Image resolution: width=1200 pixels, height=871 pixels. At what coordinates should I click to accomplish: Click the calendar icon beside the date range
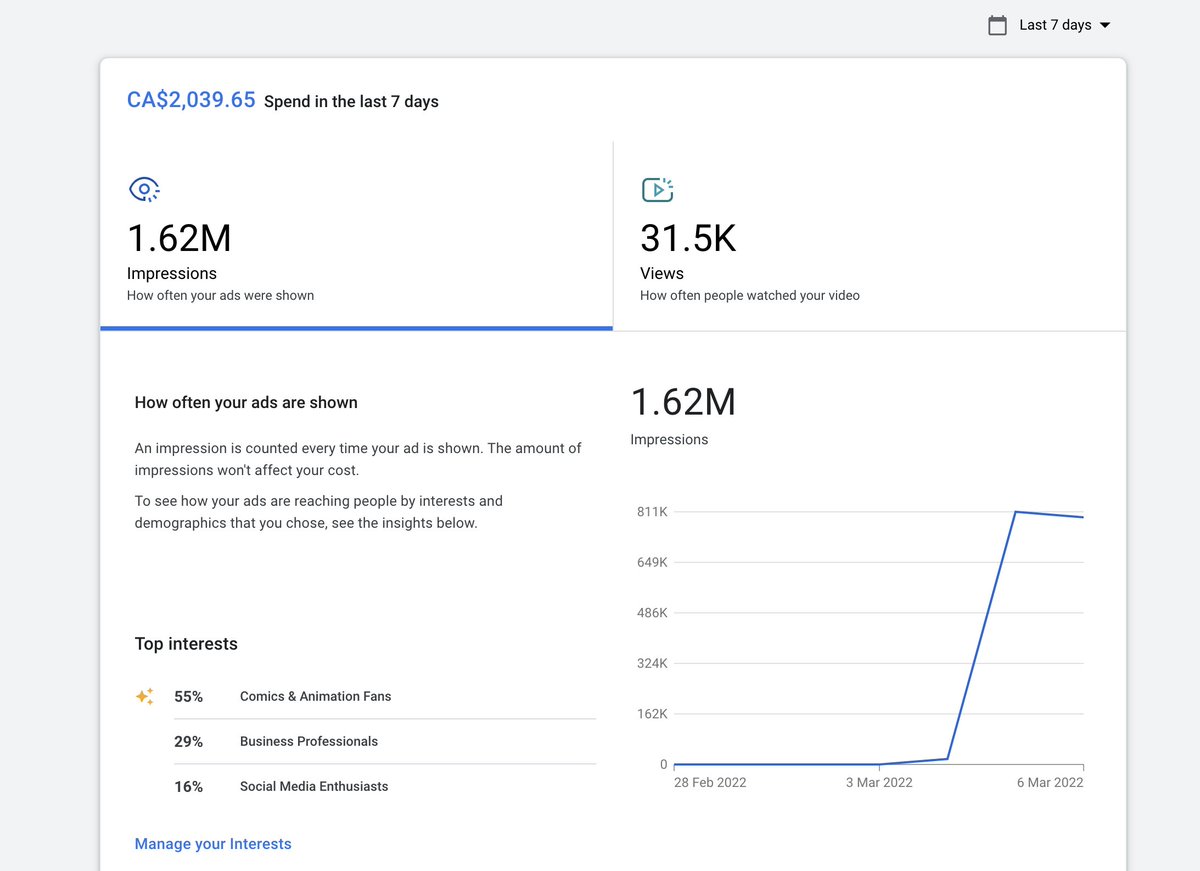click(x=997, y=25)
